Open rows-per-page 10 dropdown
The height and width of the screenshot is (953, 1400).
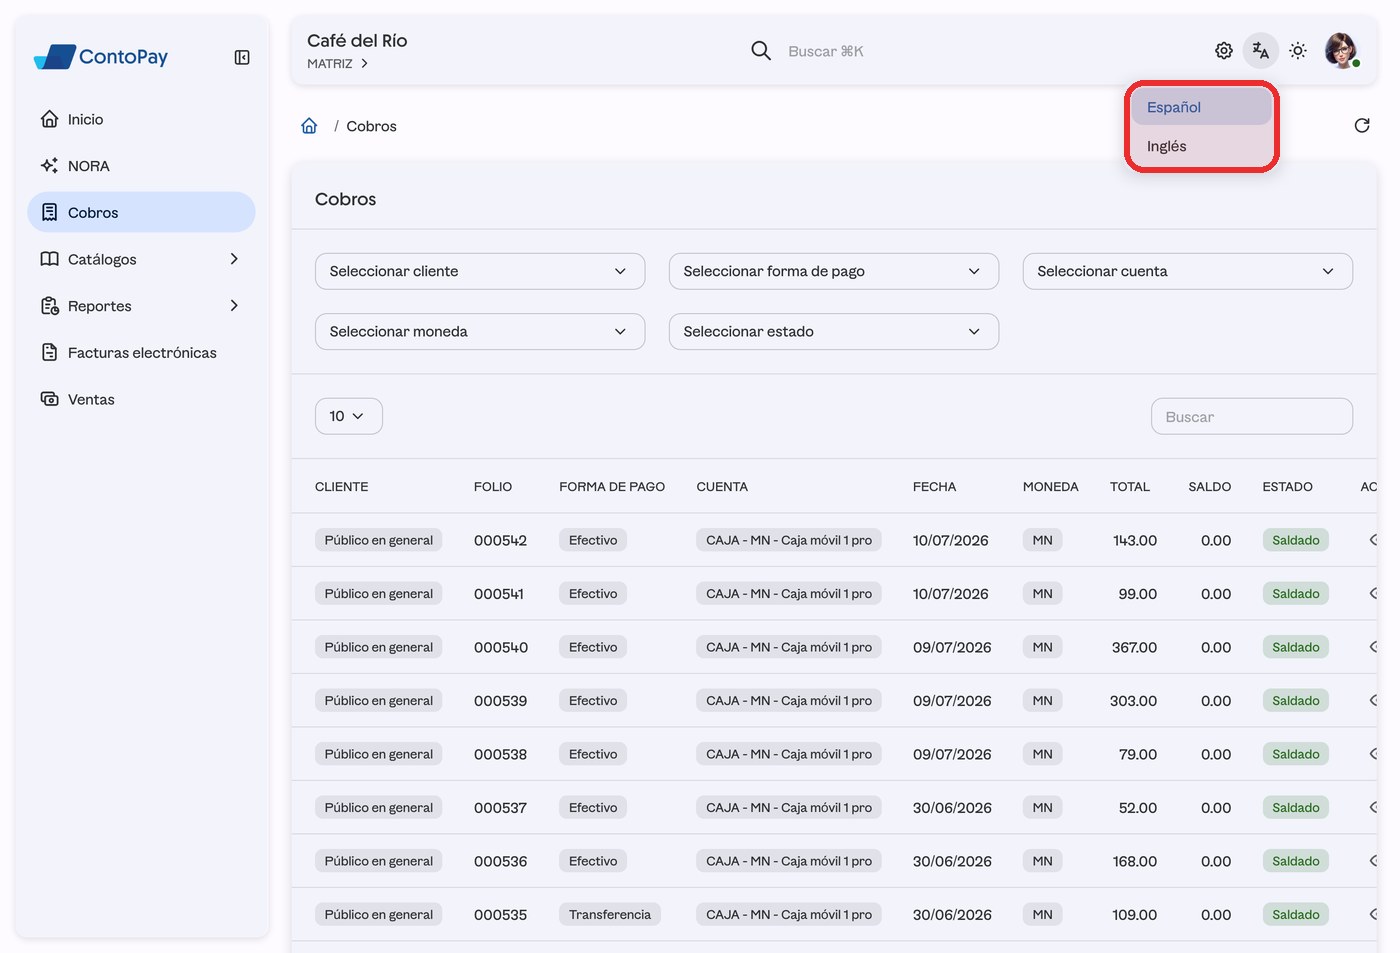pyautogui.click(x=349, y=416)
